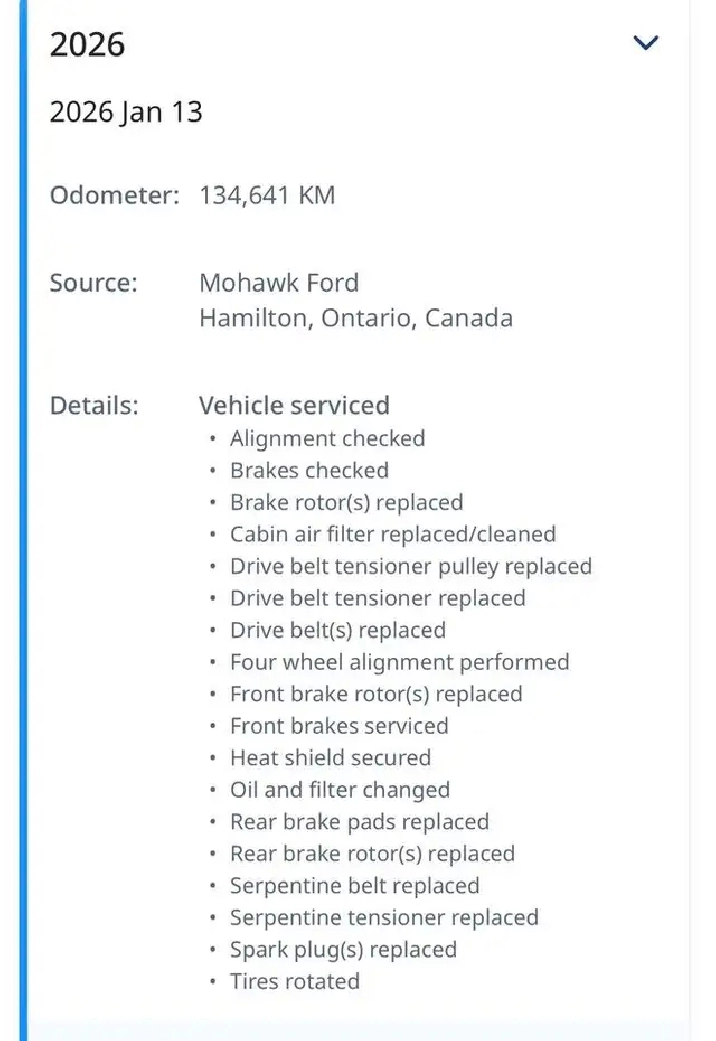Click Oil and filter changed item
The width and height of the screenshot is (716, 1041).
pyautogui.click(x=340, y=790)
